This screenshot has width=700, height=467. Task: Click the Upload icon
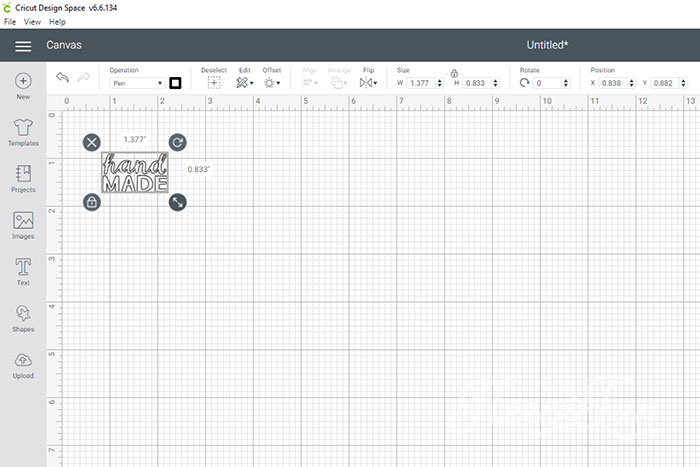[23, 366]
